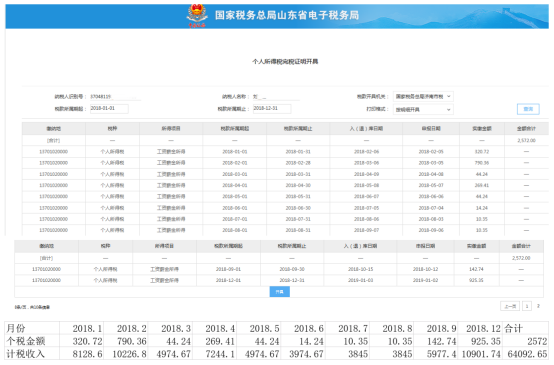Screen dimensions: 554x365
Task: Click the blue 开具 issue button
Action: (x=279, y=292)
